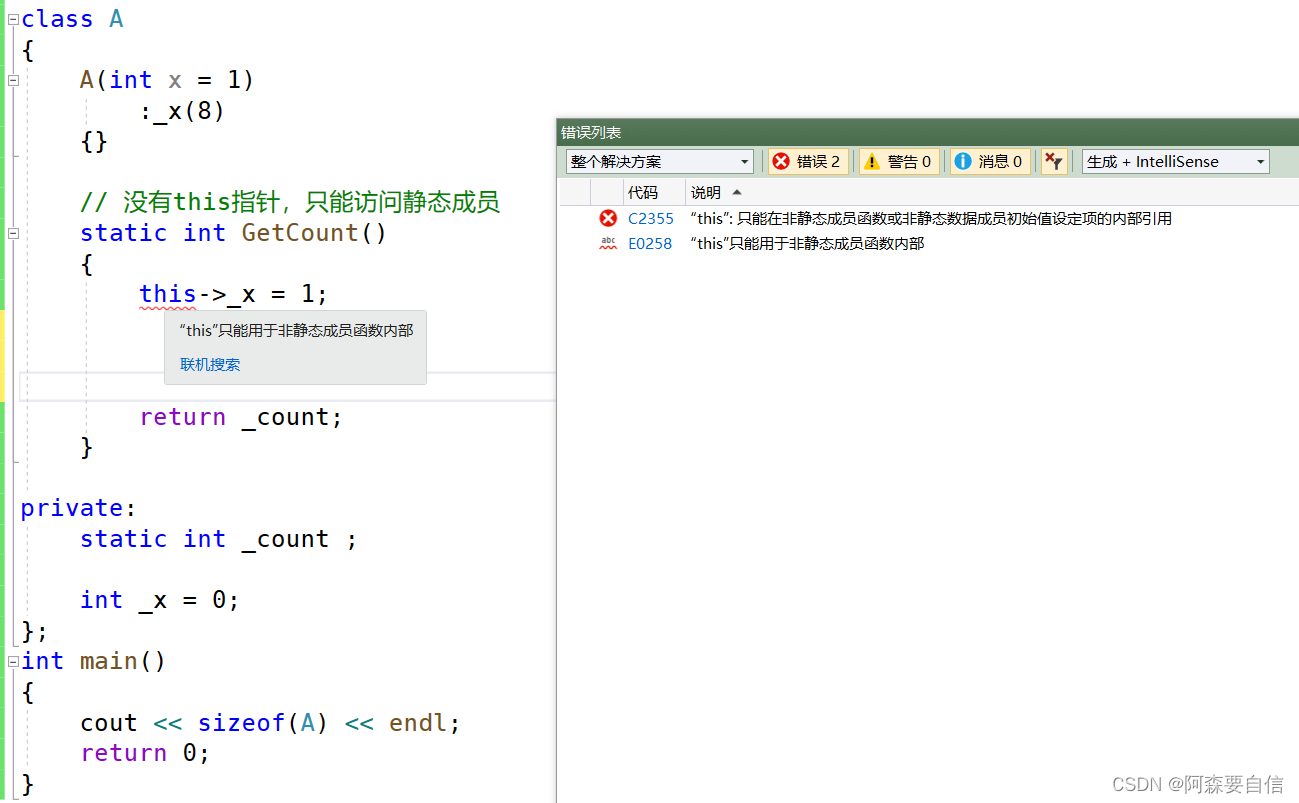Sort by the 代码 column header
1299x803 pixels.
pyautogui.click(x=643, y=192)
